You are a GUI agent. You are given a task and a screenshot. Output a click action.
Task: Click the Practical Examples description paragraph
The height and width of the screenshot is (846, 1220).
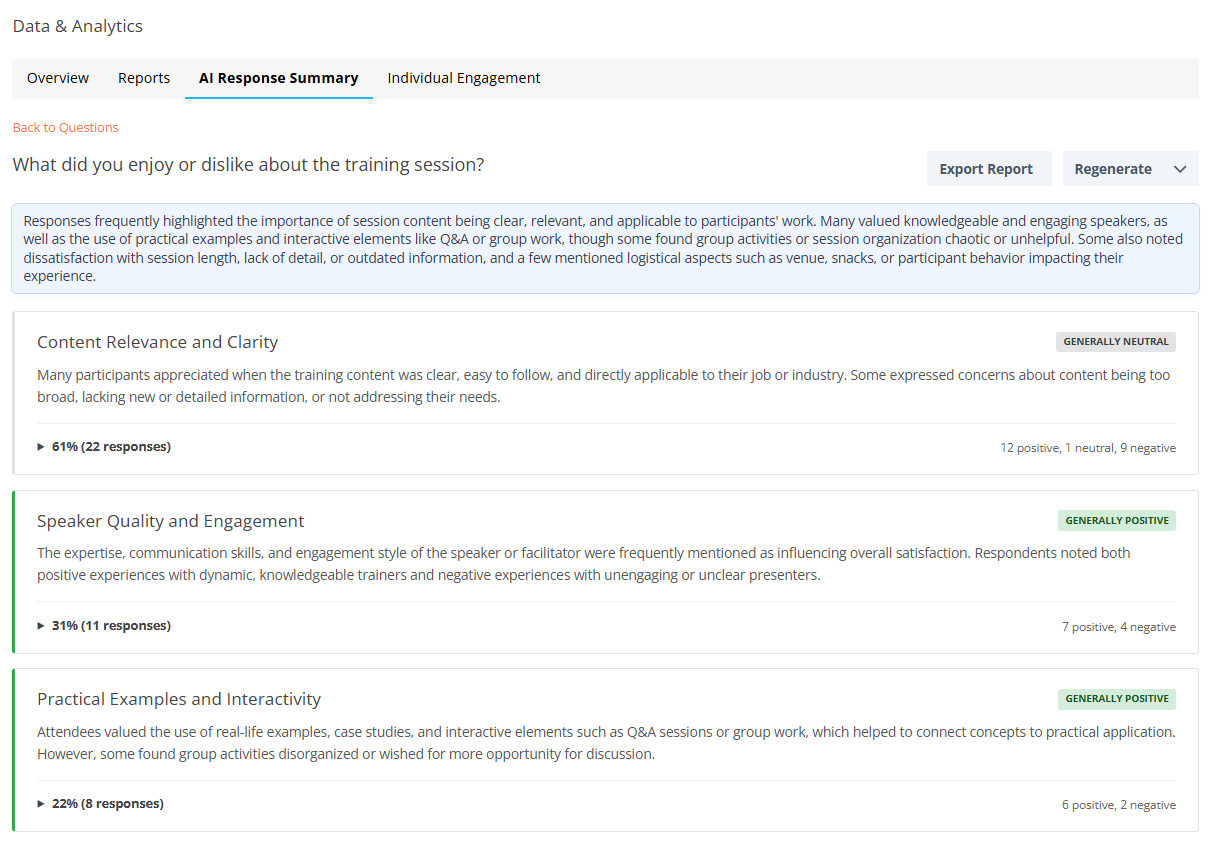(x=606, y=743)
